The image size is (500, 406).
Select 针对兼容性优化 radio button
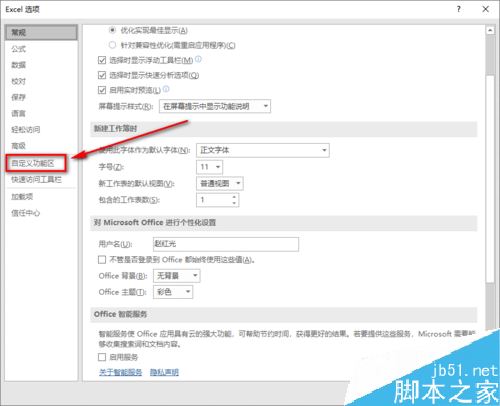click(x=112, y=45)
